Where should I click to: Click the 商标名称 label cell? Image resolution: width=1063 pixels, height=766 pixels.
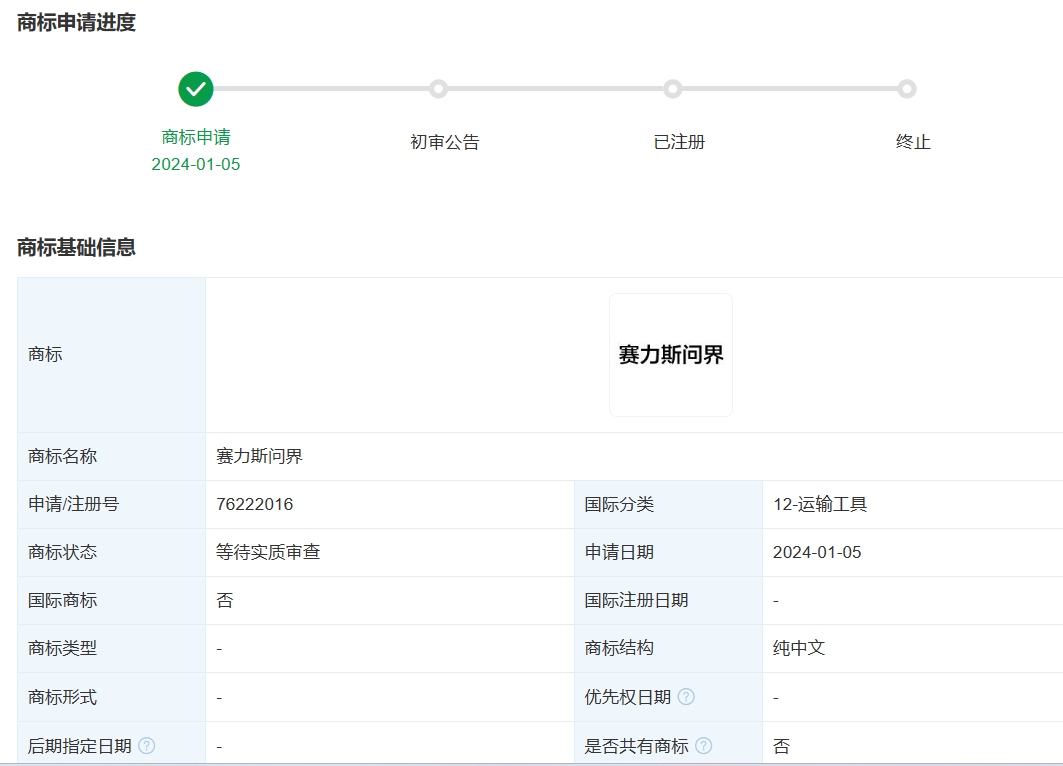[x=111, y=456]
